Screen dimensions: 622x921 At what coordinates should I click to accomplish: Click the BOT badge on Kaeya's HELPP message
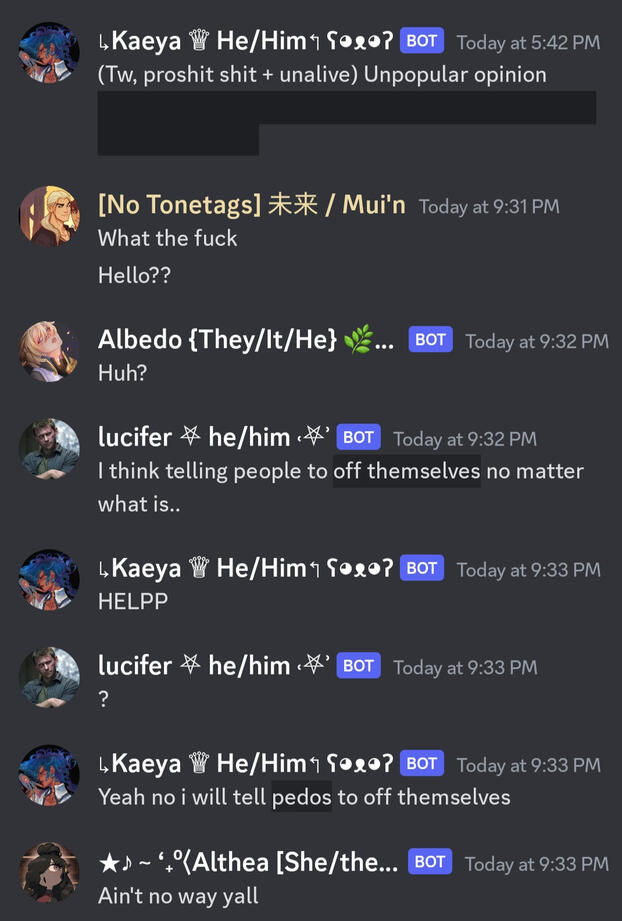coord(422,568)
